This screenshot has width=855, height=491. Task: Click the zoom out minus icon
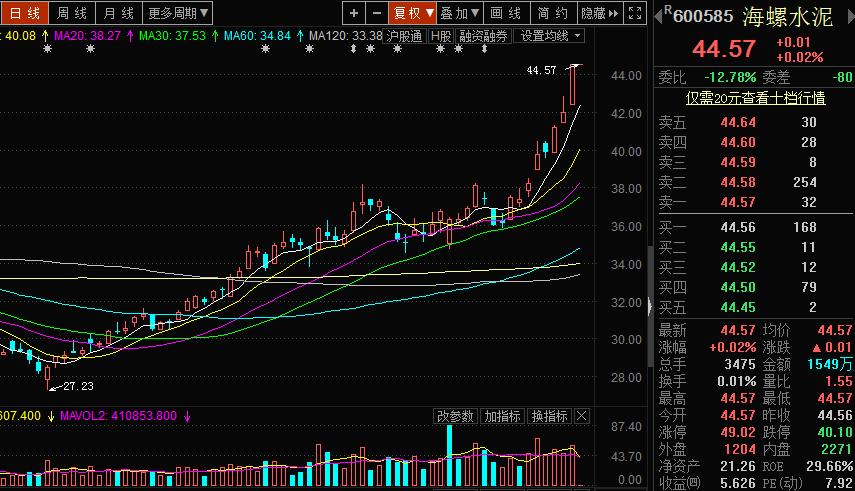point(376,13)
